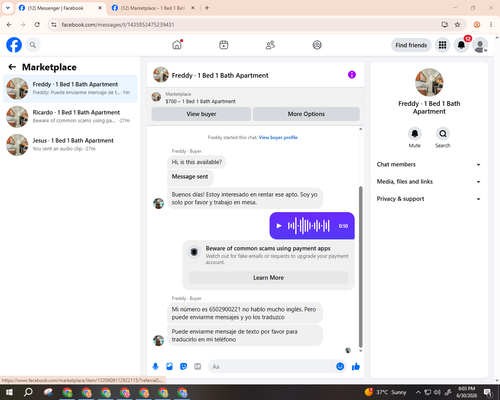Open Freddy conversation in the chat list
The height and width of the screenshot is (400, 500).
click(x=70, y=88)
